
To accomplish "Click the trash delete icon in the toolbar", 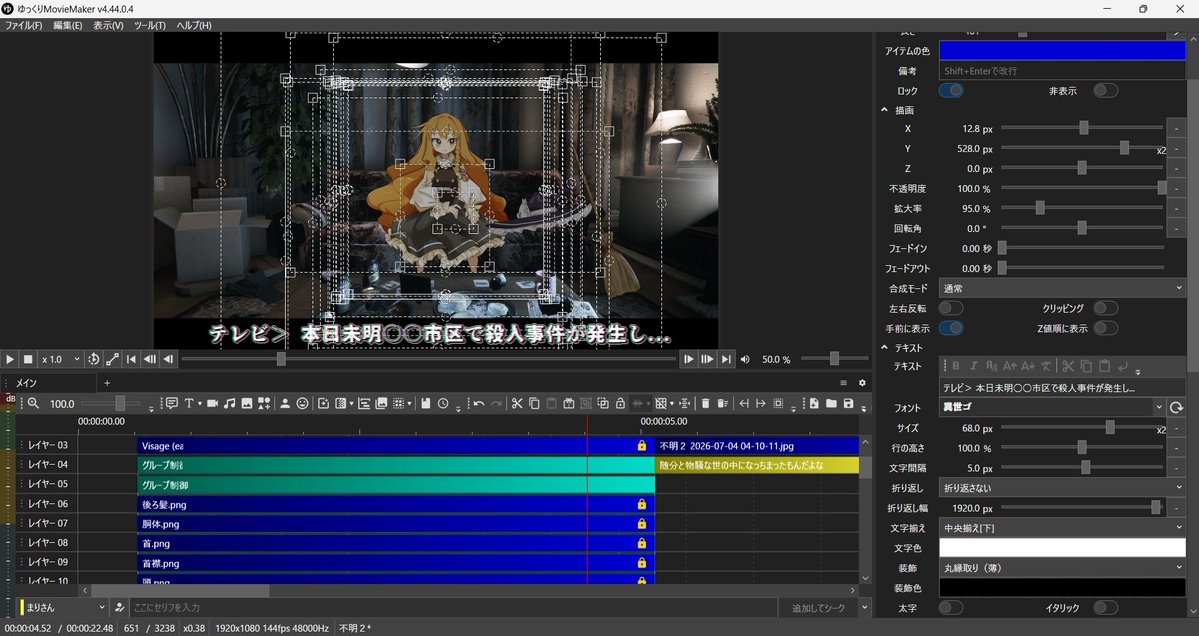I will pyautogui.click(x=705, y=404).
